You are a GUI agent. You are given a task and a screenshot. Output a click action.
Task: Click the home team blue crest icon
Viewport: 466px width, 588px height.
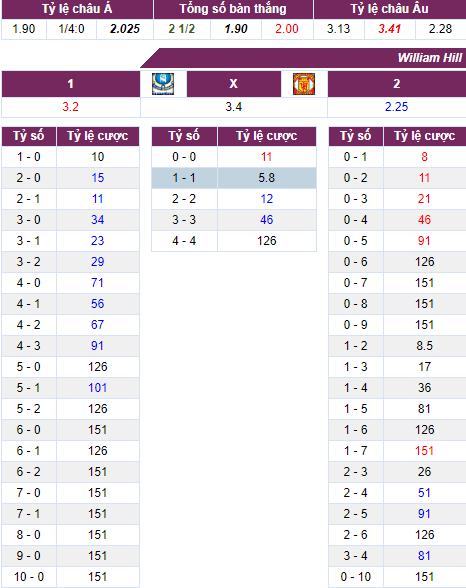[x=163, y=84]
